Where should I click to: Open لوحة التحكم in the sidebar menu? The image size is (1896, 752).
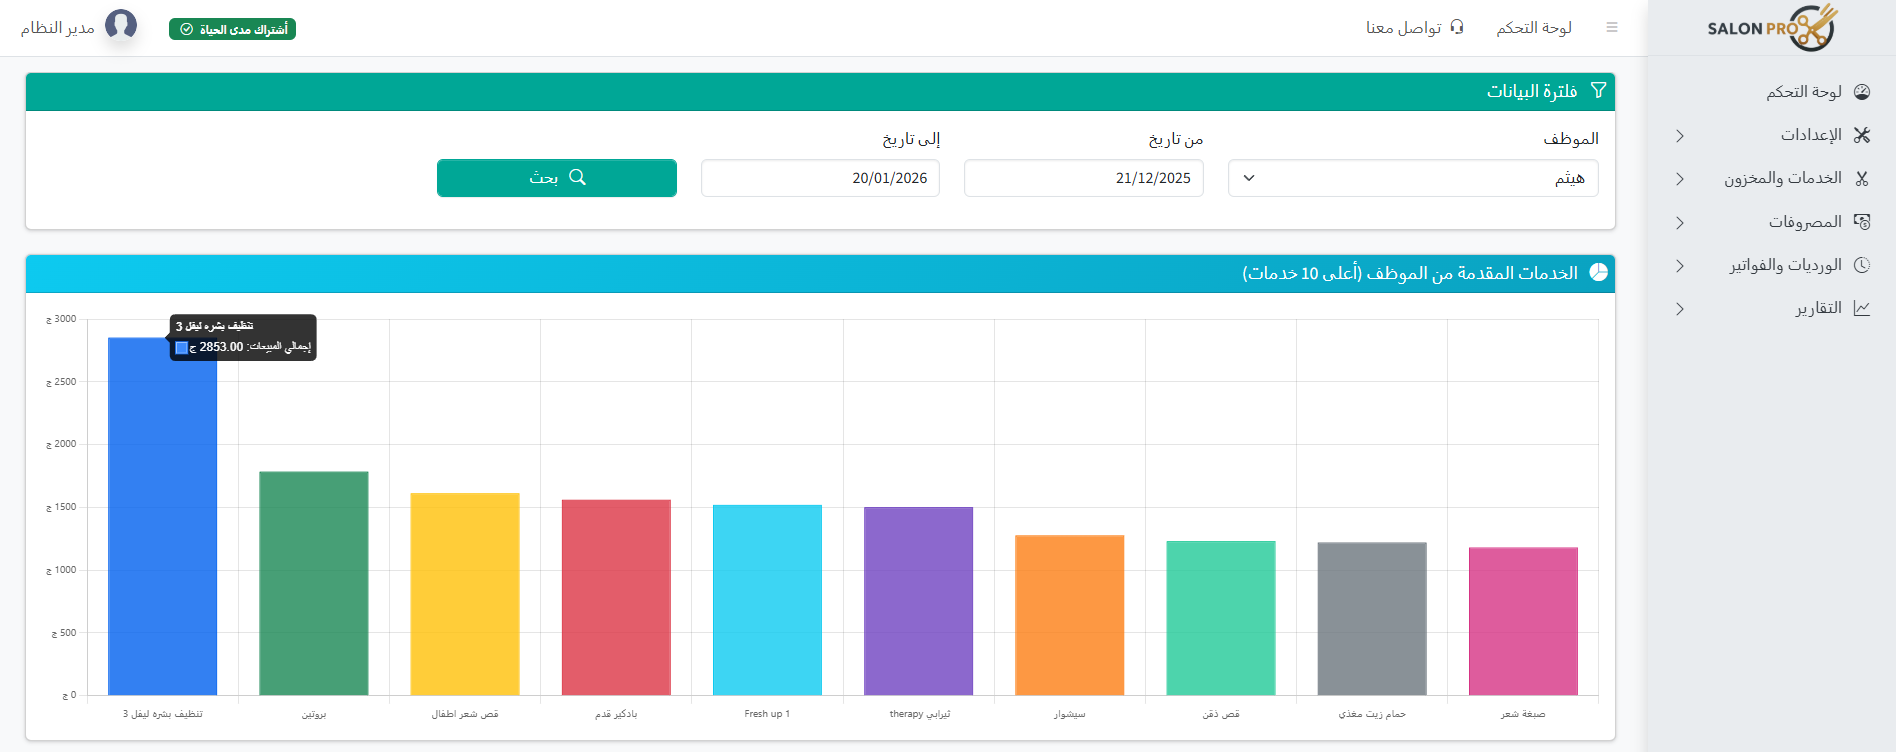pos(1803,92)
